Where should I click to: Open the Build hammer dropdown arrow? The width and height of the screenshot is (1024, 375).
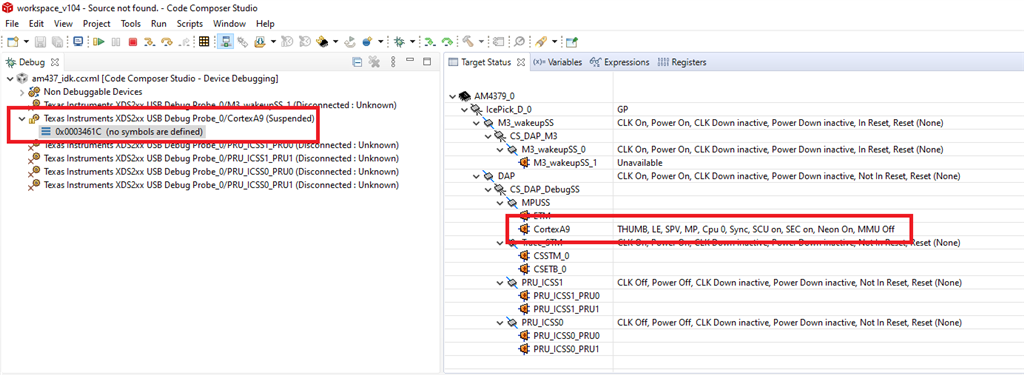[481, 41]
